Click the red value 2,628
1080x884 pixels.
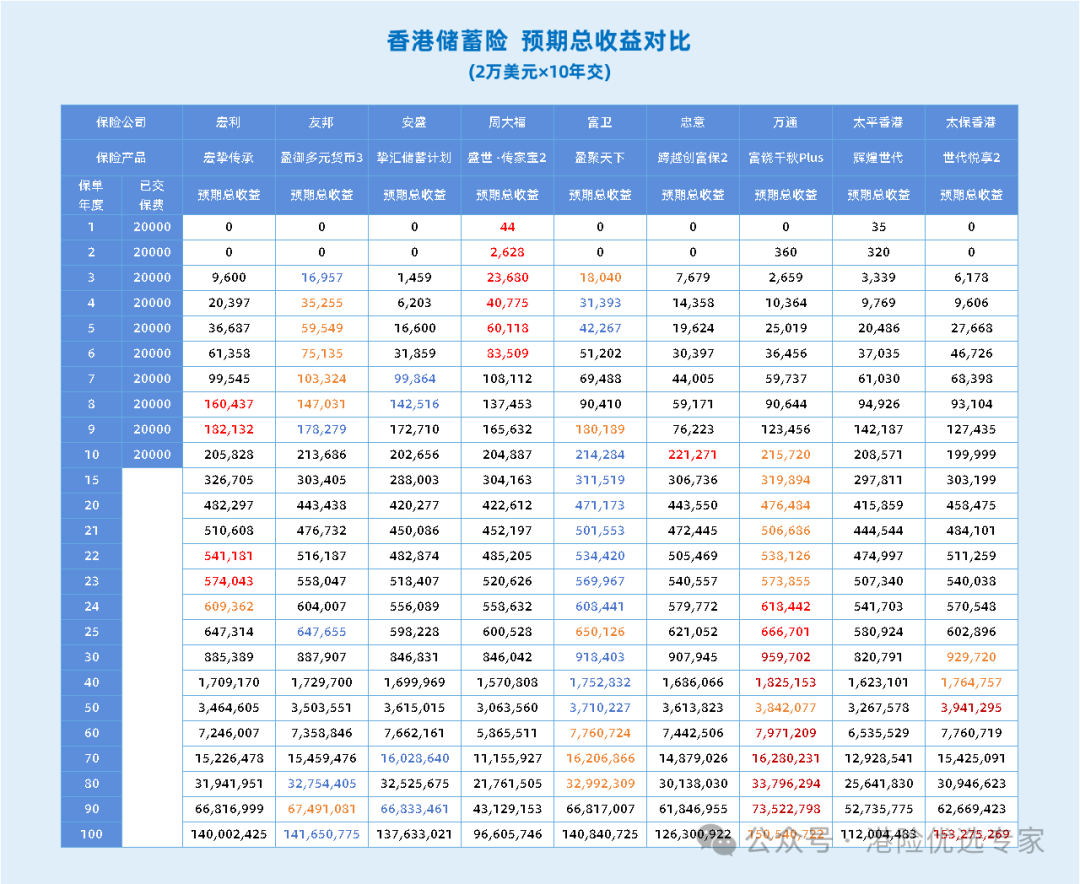point(508,252)
